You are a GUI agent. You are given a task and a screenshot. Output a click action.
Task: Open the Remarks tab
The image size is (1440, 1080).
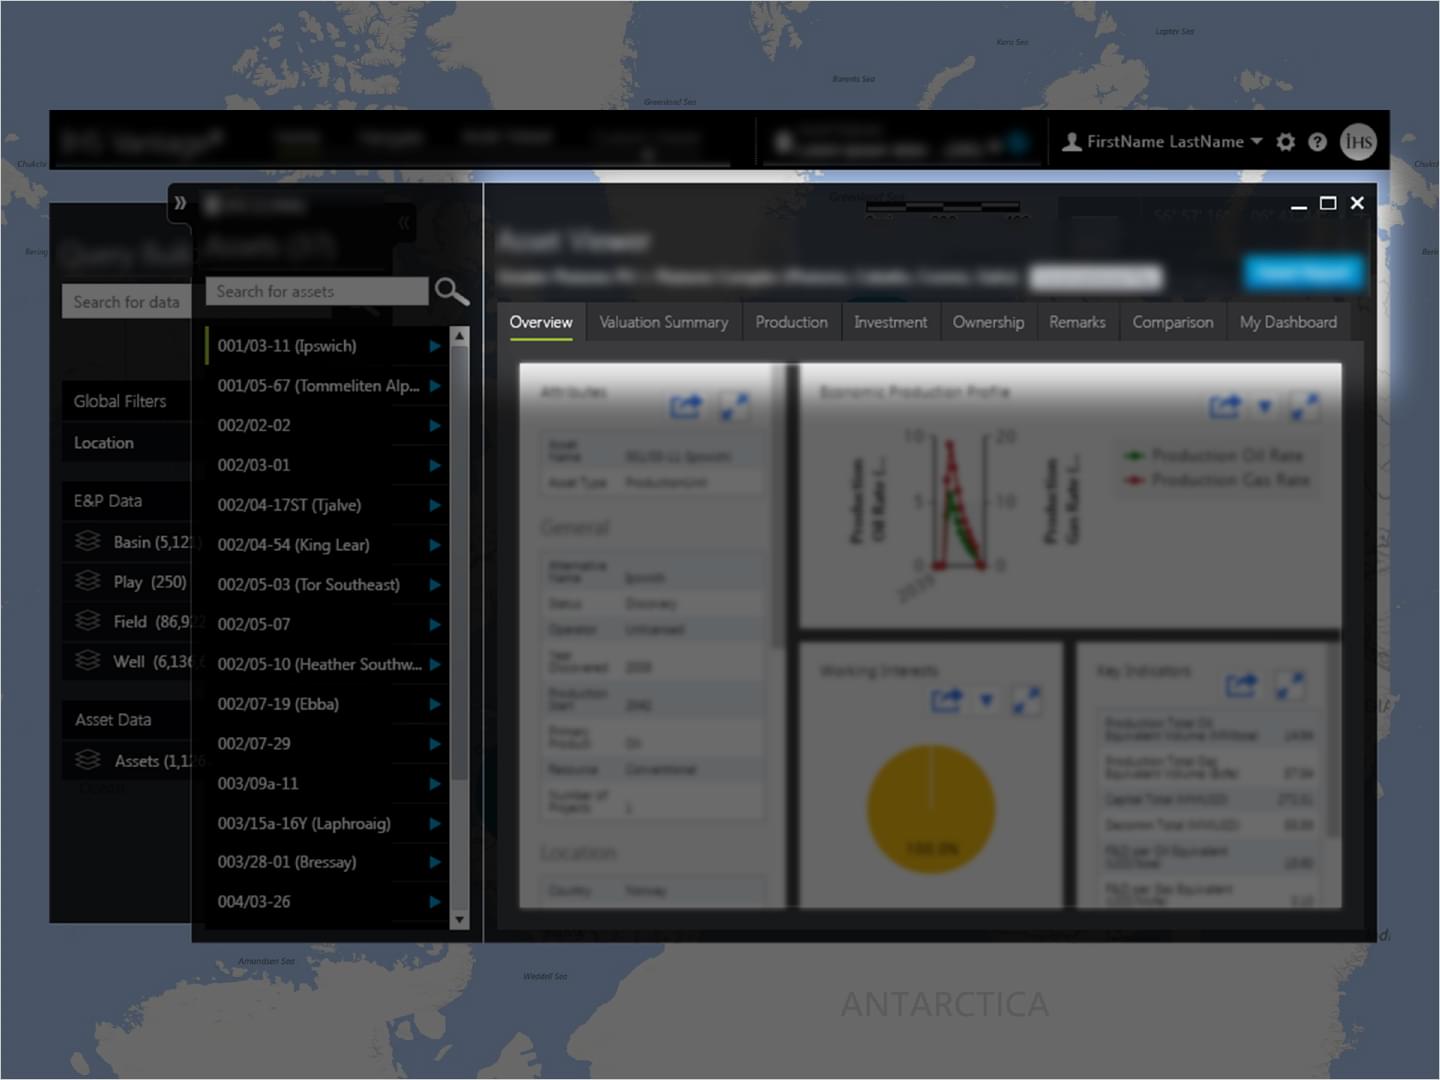1077,322
